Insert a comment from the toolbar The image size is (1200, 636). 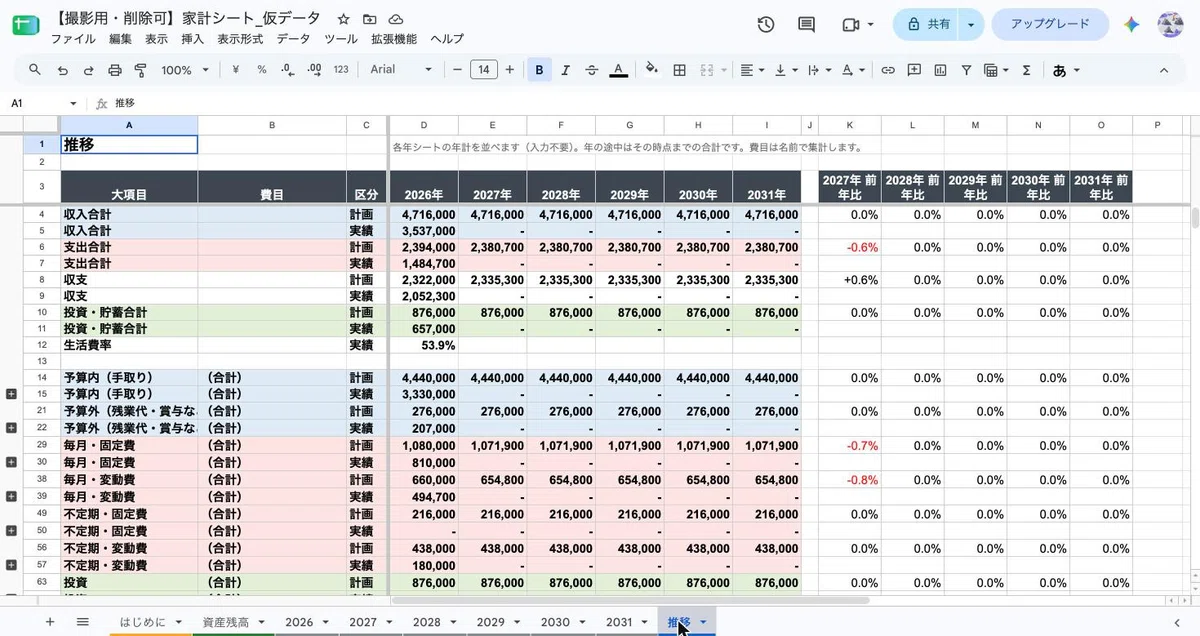tap(914, 70)
